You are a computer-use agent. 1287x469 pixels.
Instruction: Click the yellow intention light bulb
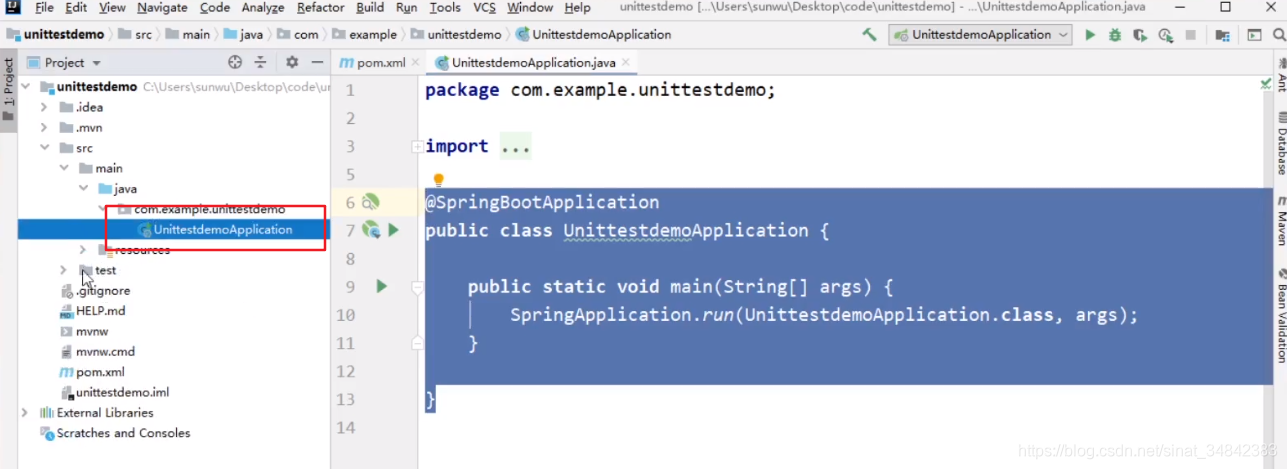pyautogui.click(x=438, y=180)
